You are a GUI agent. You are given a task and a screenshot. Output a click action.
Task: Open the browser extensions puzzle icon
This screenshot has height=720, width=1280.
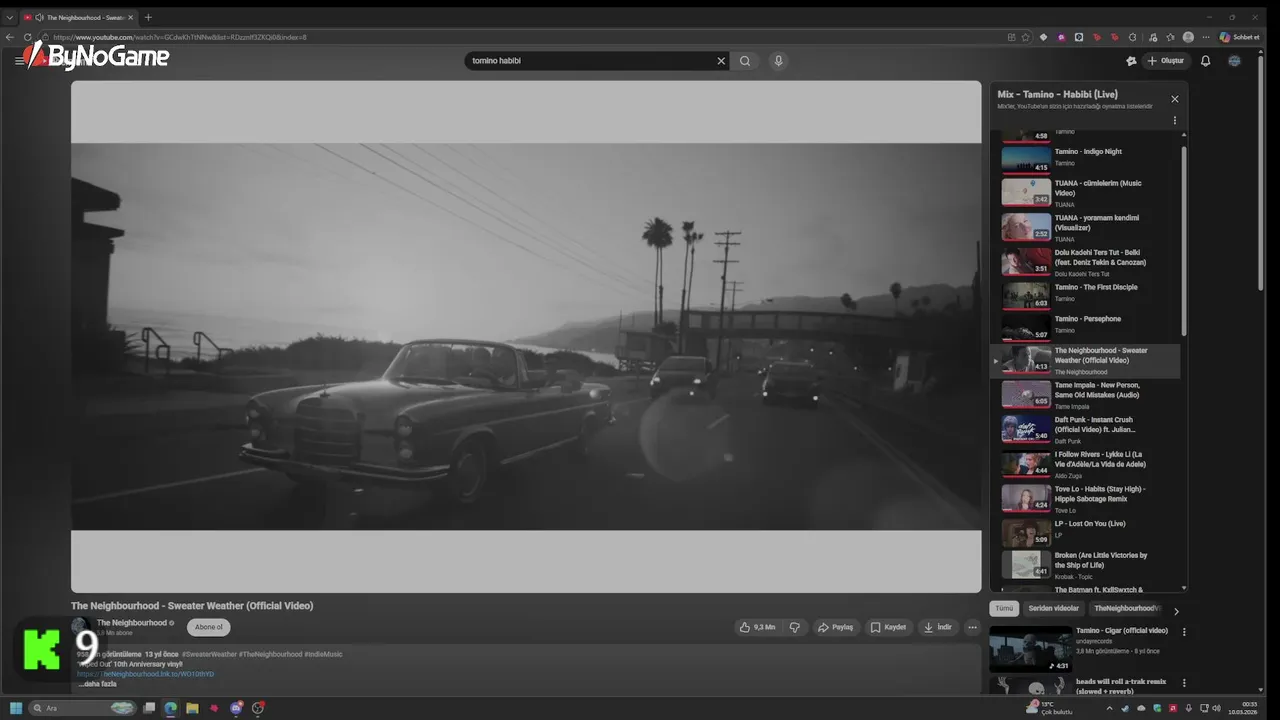click(x=1134, y=37)
